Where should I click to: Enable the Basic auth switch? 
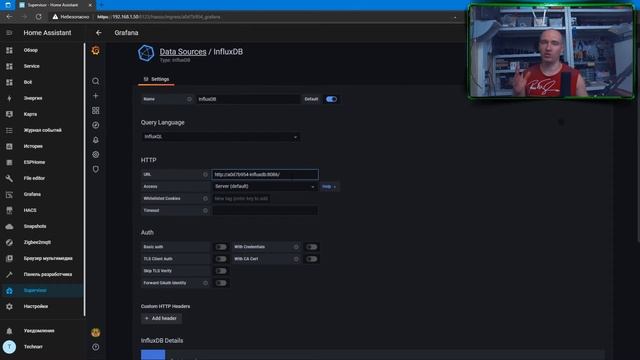tap(221, 247)
